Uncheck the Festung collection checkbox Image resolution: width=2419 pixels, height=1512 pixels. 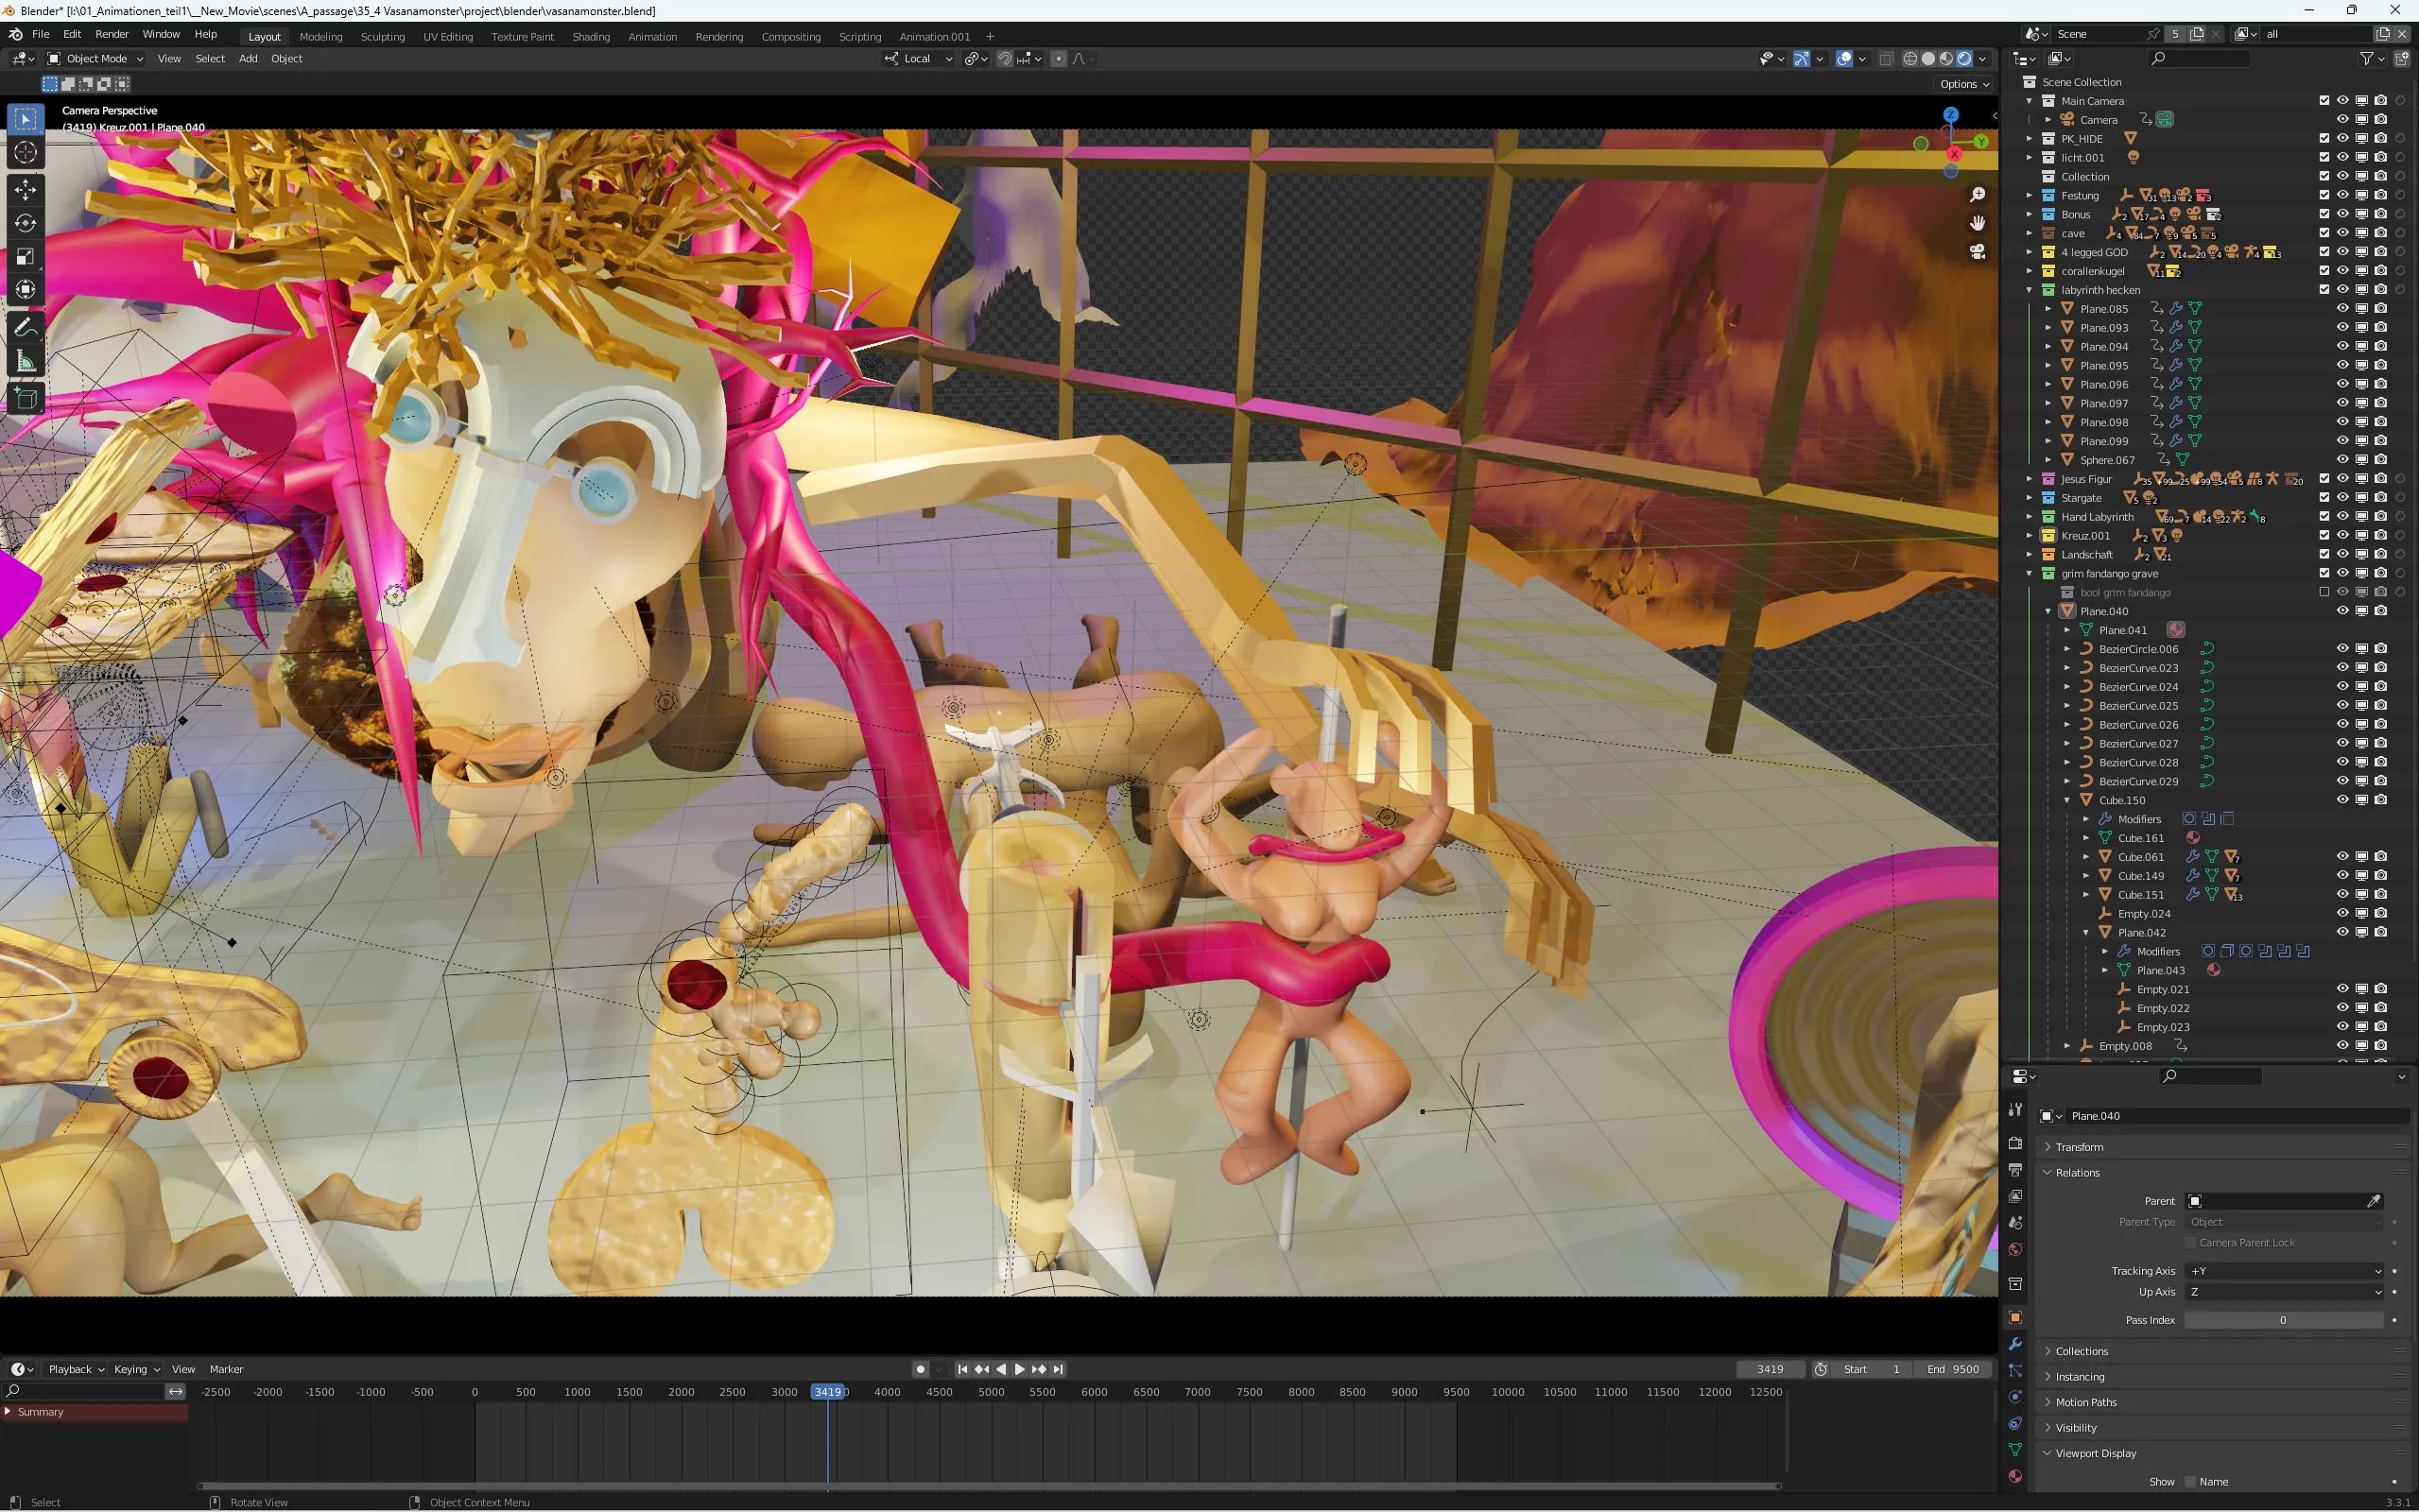coord(2324,196)
